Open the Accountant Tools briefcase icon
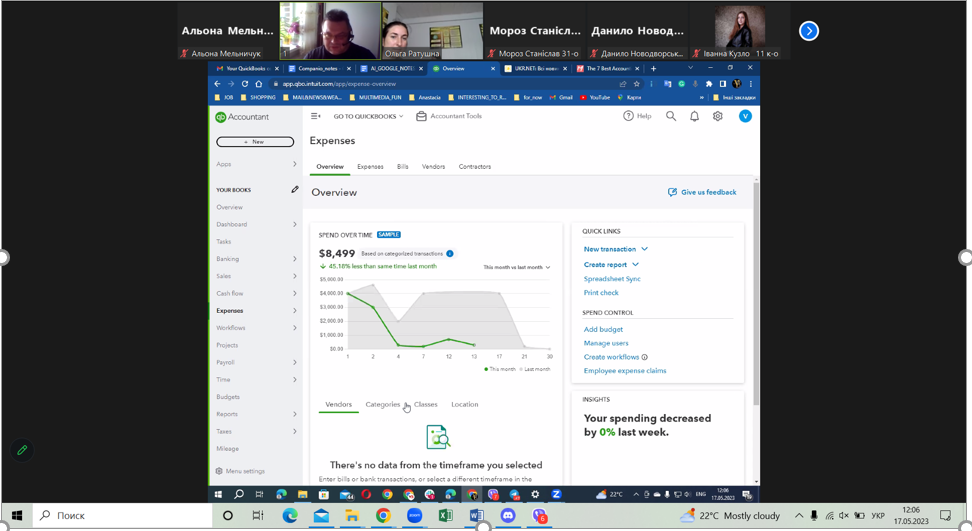The width and height of the screenshot is (972, 531). [x=421, y=116]
